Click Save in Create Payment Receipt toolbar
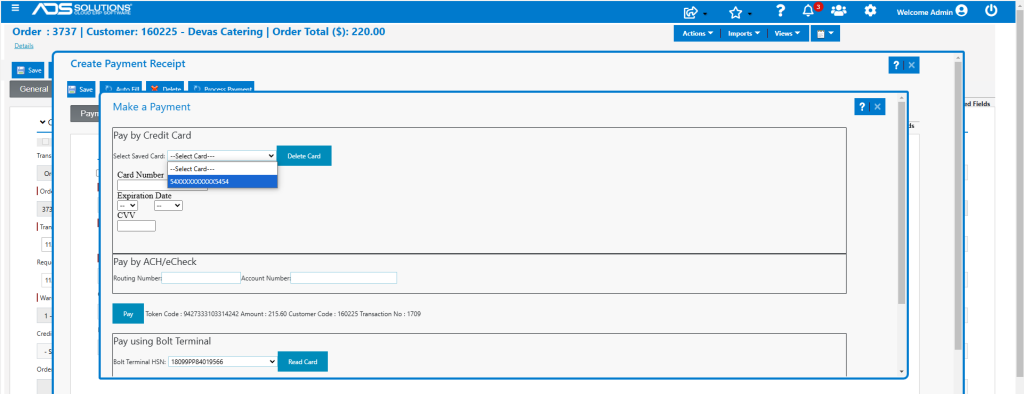 coord(82,89)
